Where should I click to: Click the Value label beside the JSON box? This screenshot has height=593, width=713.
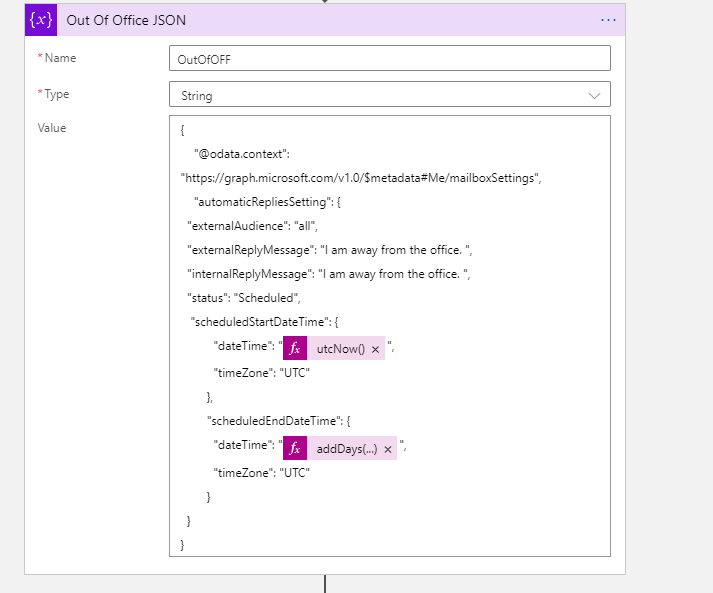(x=51, y=128)
